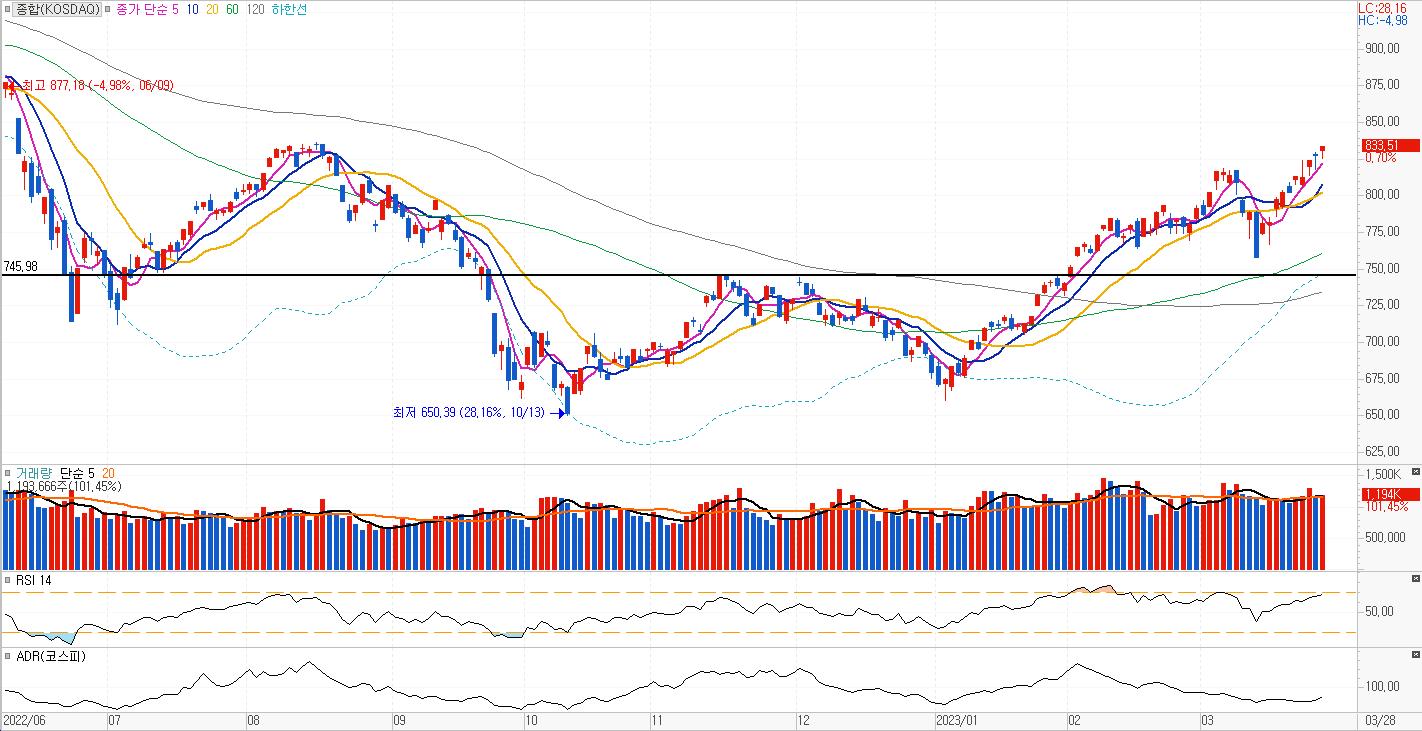This screenshot has height=731, width=1422.
Task: Click the 10 month marker on date axis
Action: [x=532, y=720]
